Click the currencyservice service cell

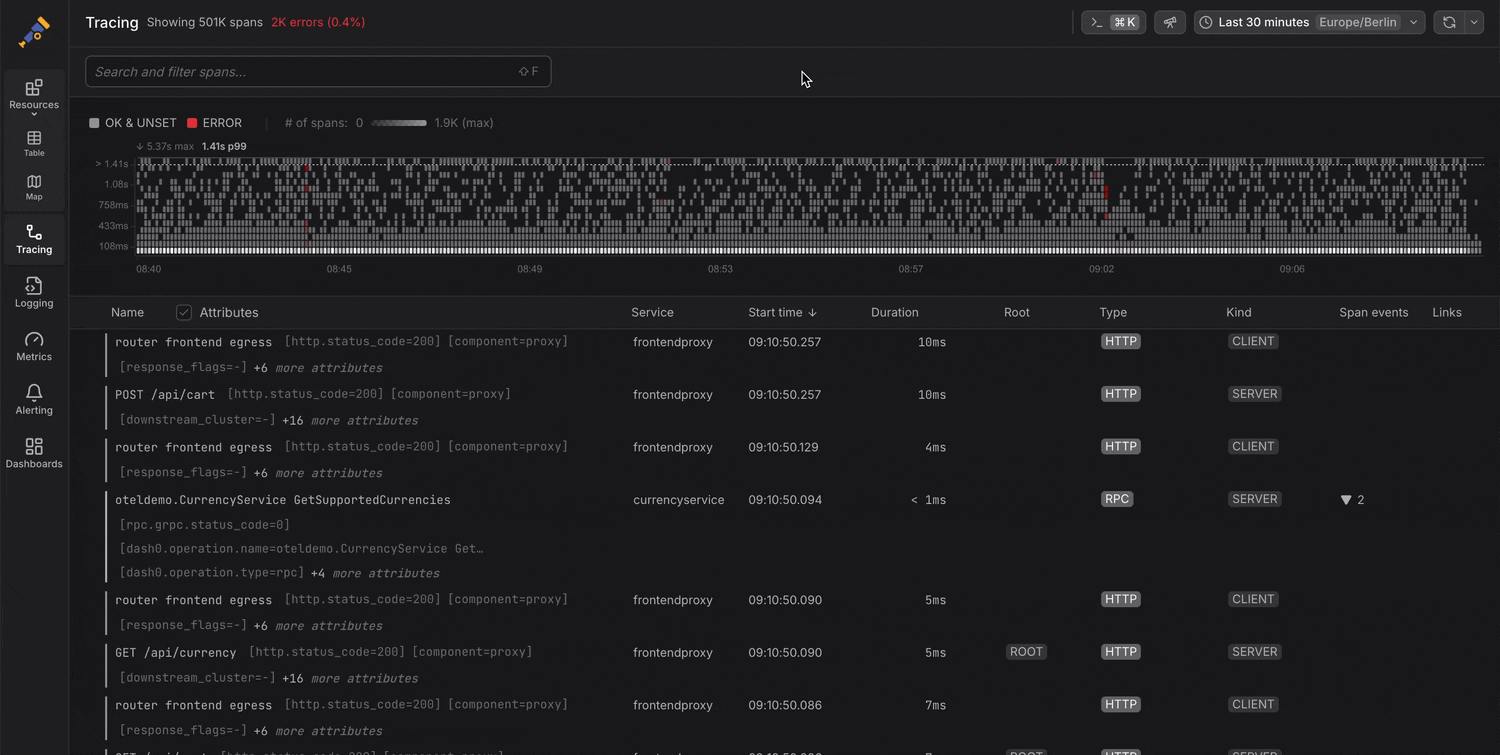[678, 500]
